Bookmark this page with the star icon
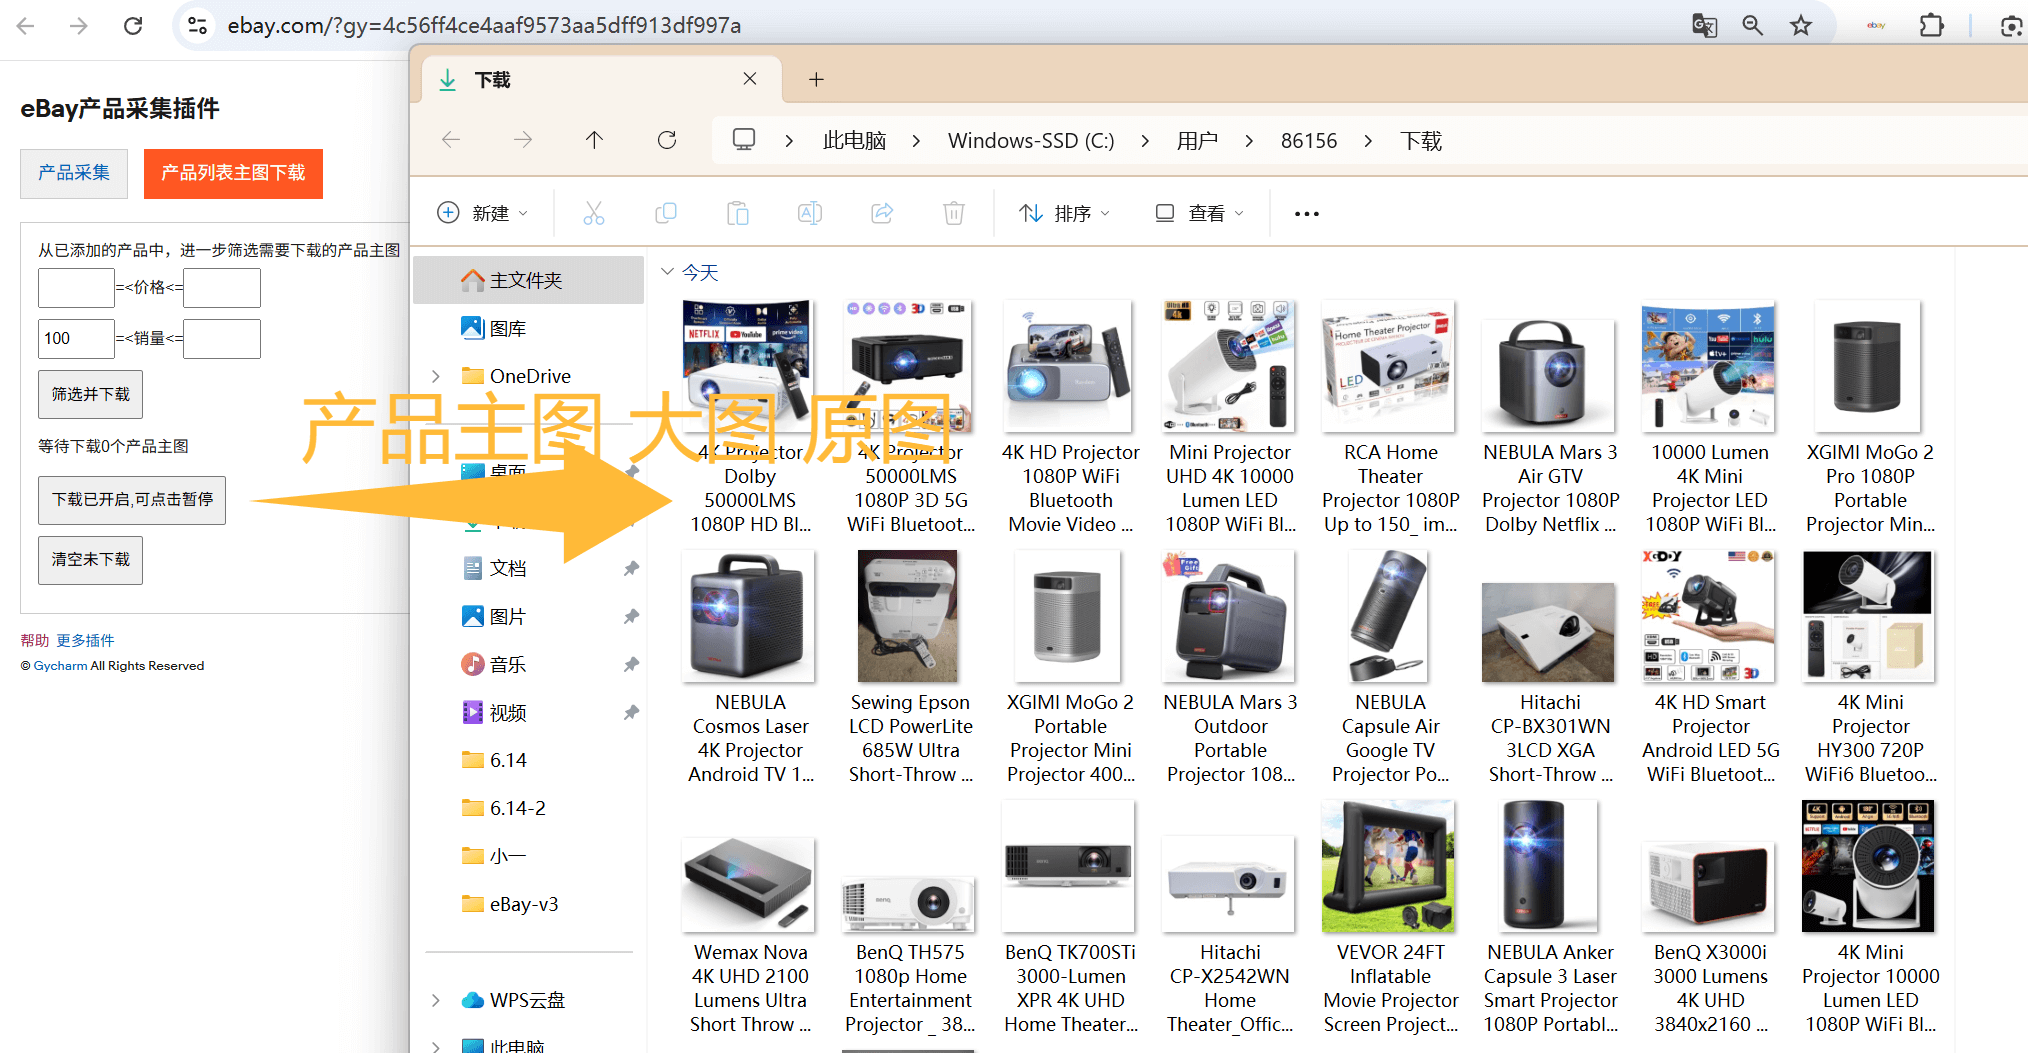2028x1053 pixels. click(1801, 26)
